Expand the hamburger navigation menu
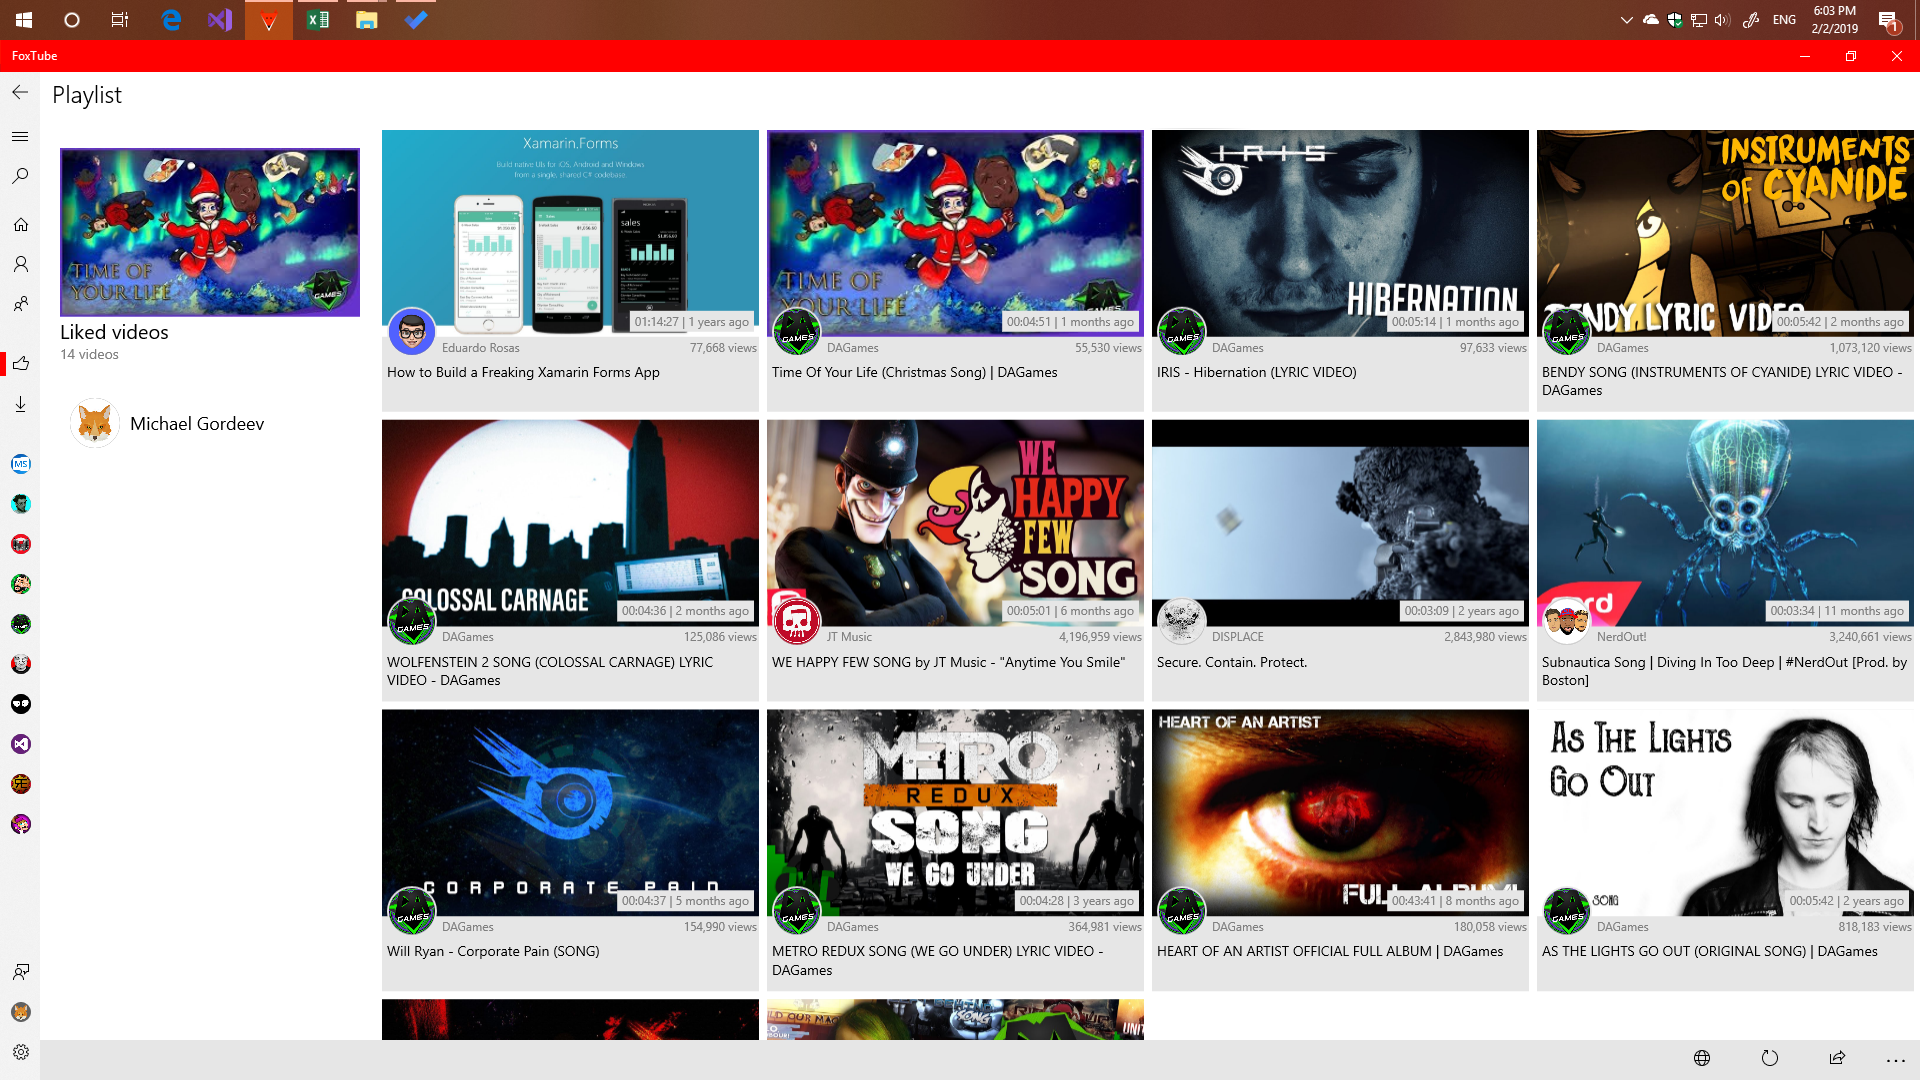The height and width of the screenshot is (1080, 1920). 20,137
